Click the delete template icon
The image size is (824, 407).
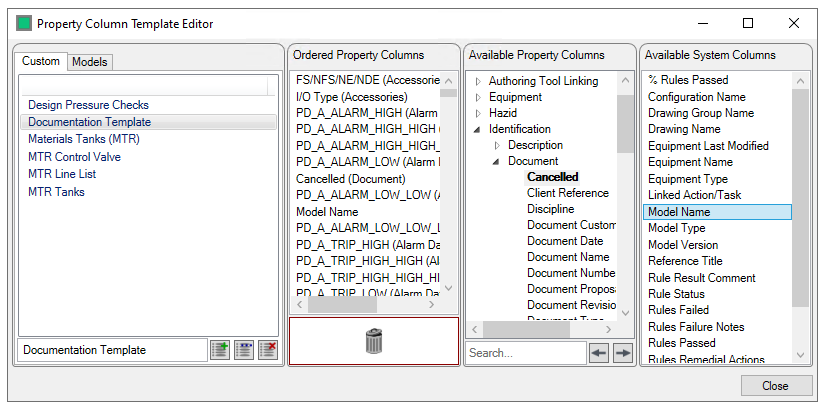(x=267, y=350)
